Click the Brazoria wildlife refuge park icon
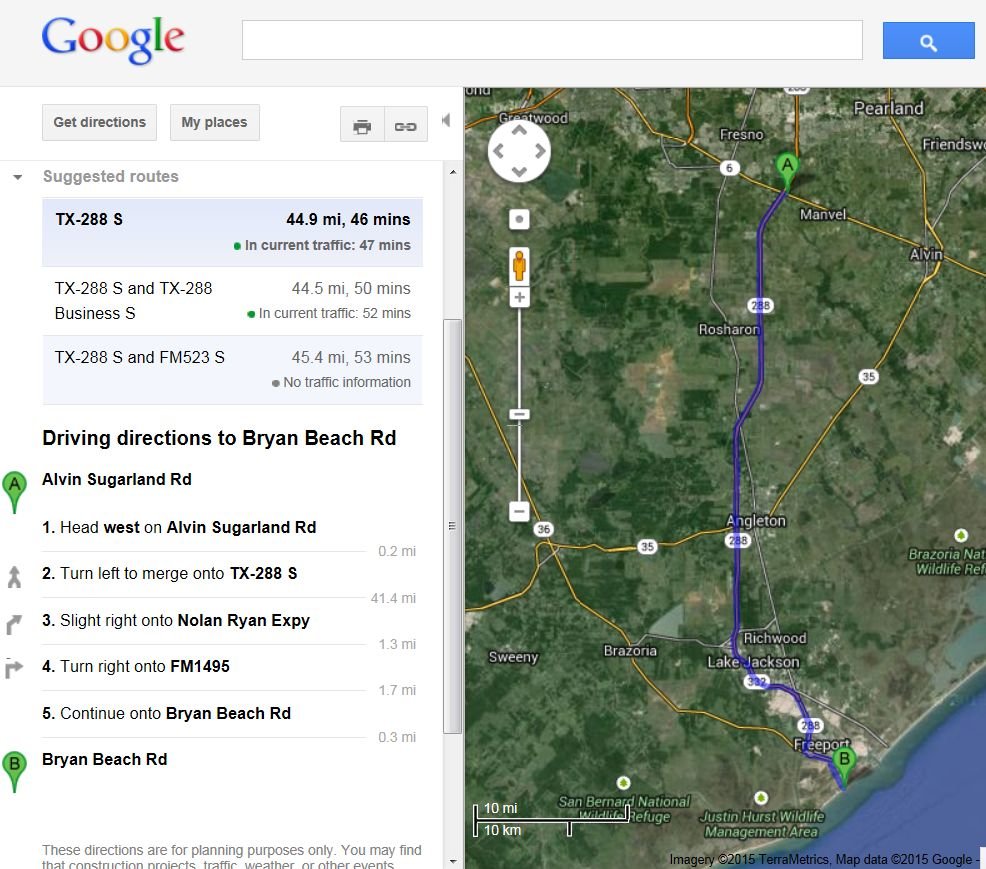 [x=961, y=535]
